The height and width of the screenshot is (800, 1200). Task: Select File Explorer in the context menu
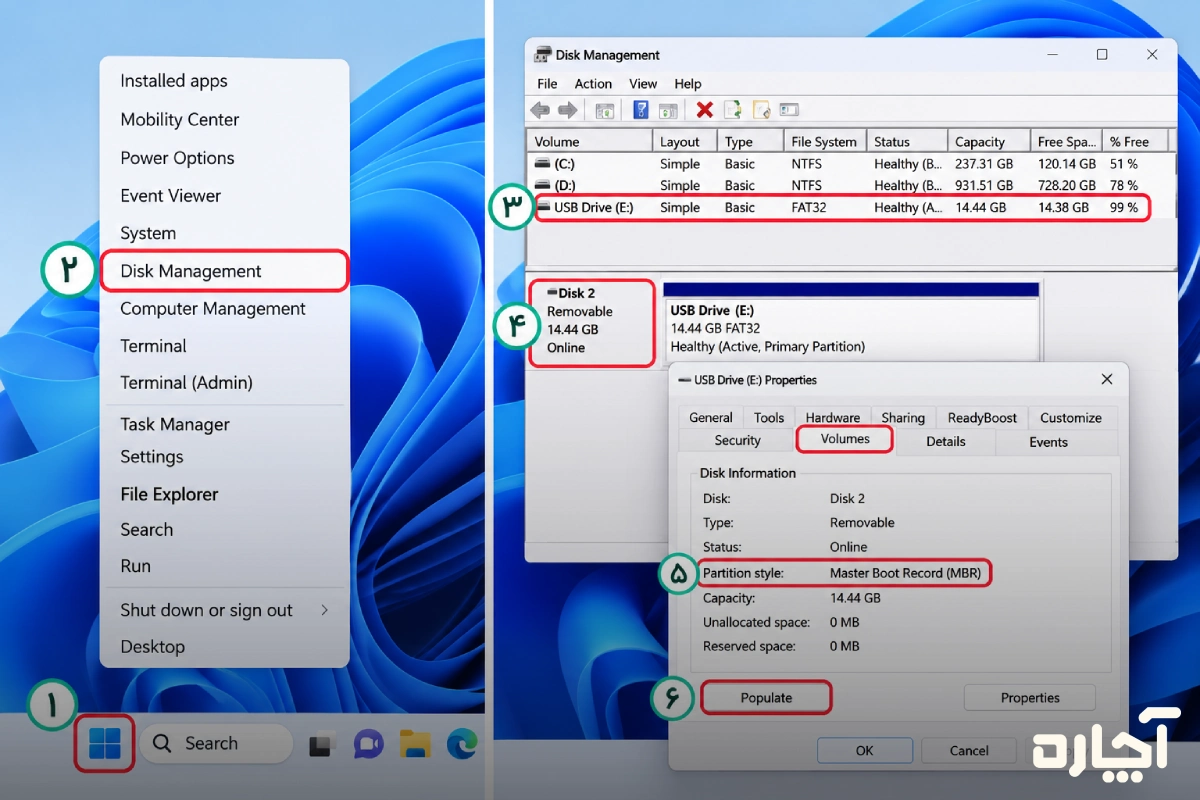coord(169,494)
